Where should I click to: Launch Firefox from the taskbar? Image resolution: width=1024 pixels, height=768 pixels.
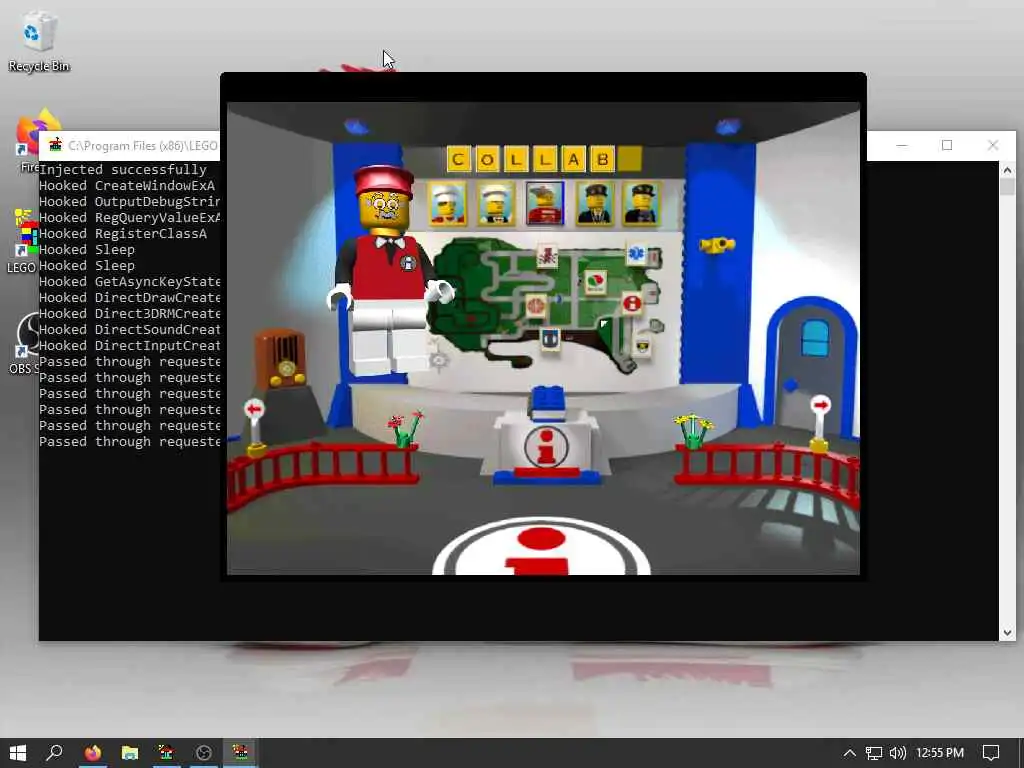[x=92, y=753]
